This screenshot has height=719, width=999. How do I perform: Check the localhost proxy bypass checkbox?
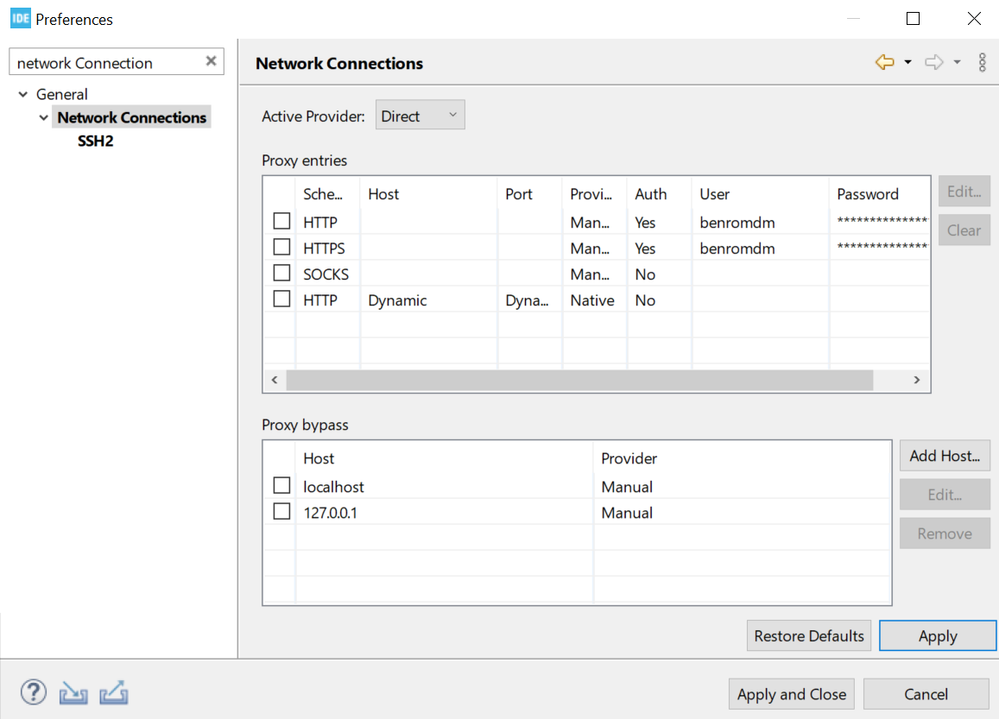coord(282,486)
